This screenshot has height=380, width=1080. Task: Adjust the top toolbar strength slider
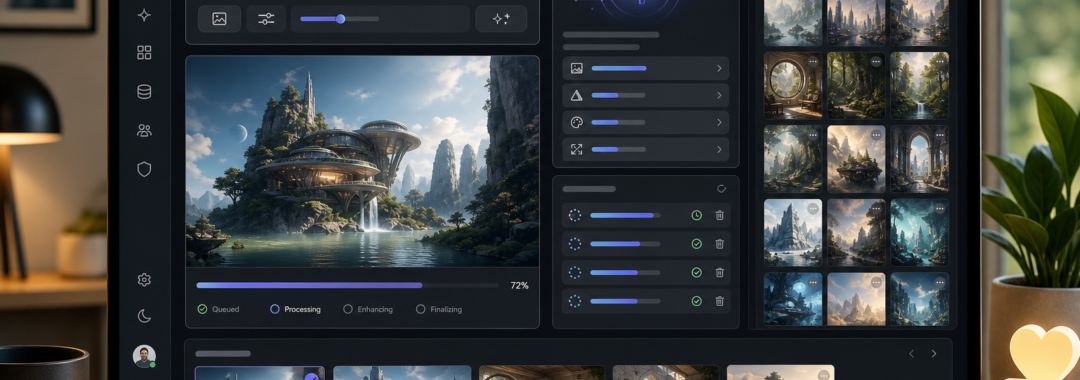(x=340, y=19)
